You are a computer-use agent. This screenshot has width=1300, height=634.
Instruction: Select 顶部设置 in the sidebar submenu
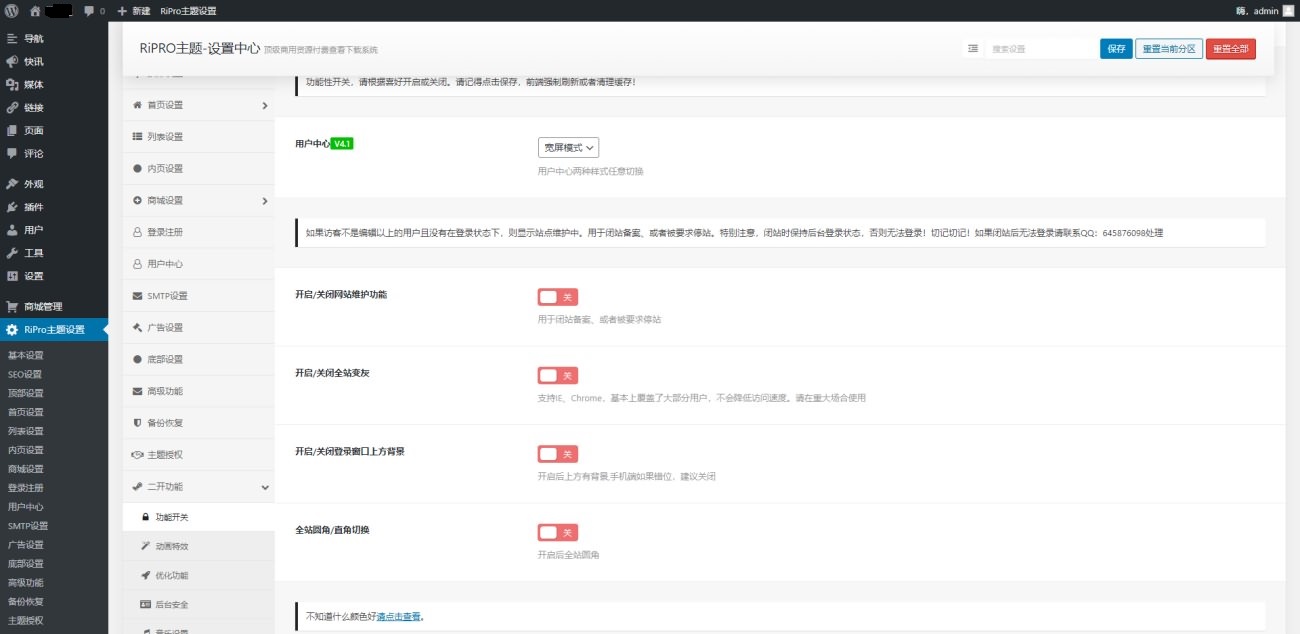point(26,393)
